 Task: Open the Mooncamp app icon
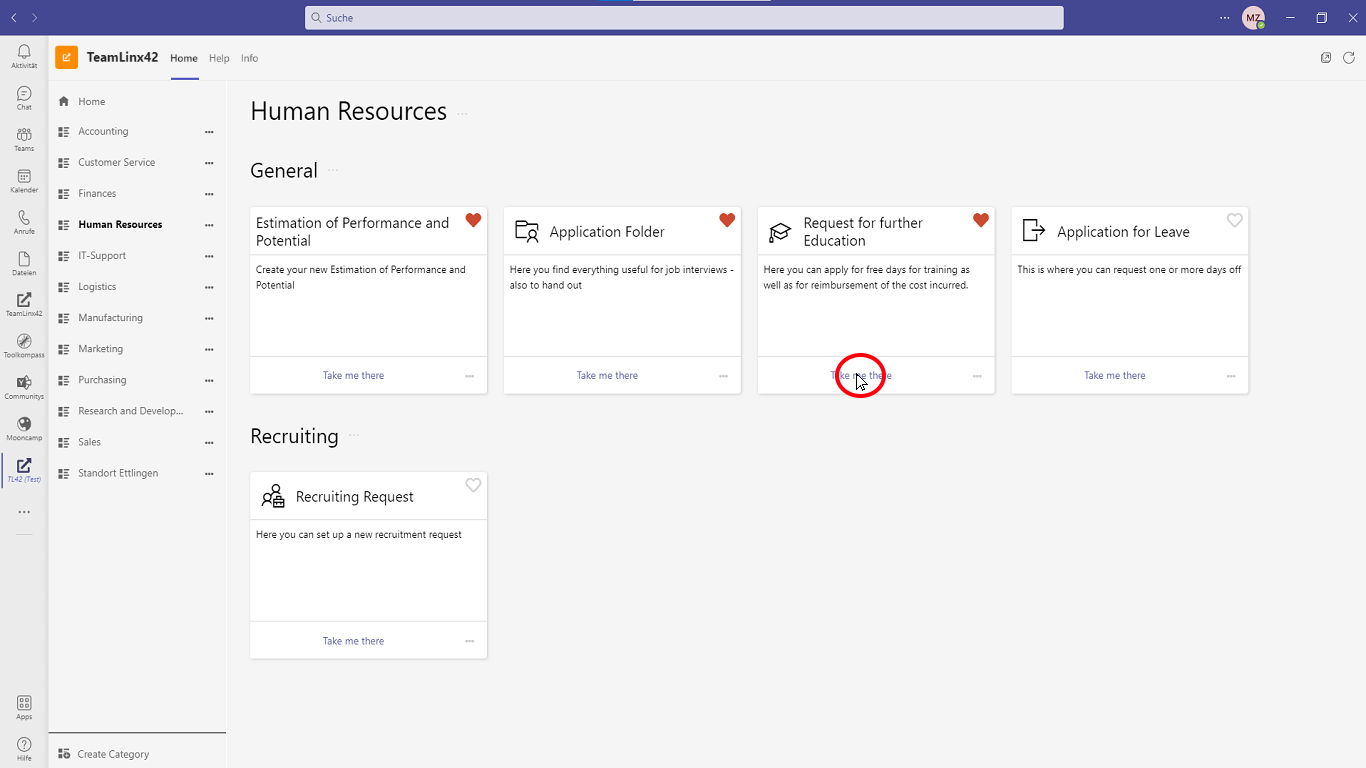(x=24, y=428)
